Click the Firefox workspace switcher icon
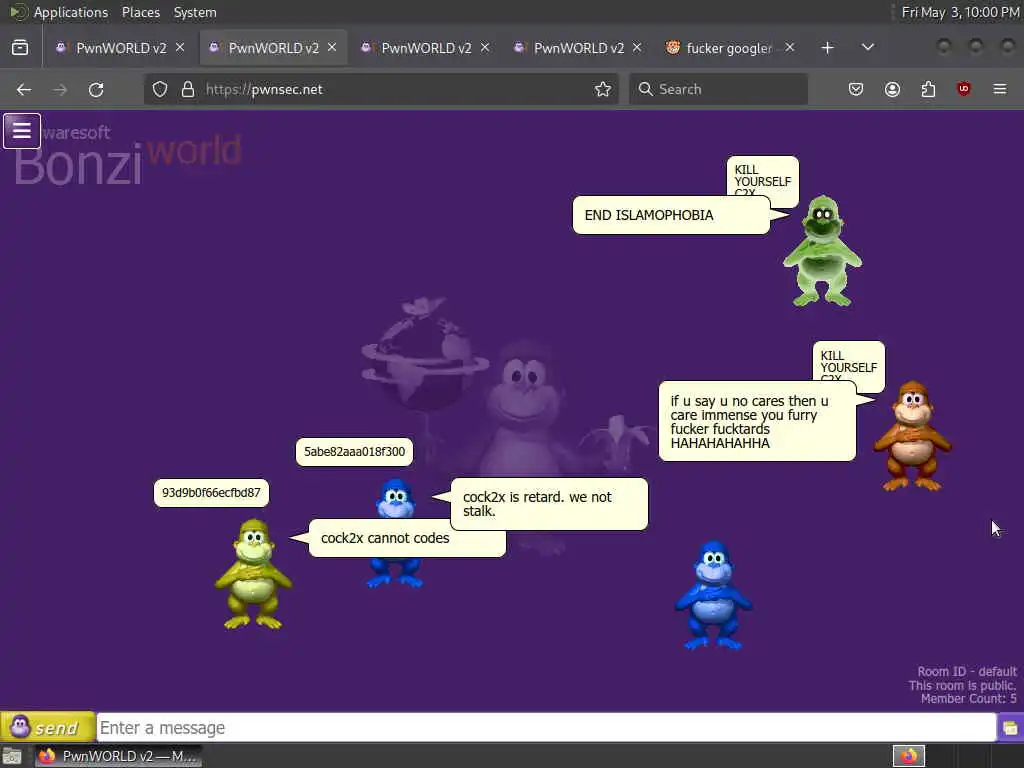This screenshot has width=1024, height=768. point(908,756)
